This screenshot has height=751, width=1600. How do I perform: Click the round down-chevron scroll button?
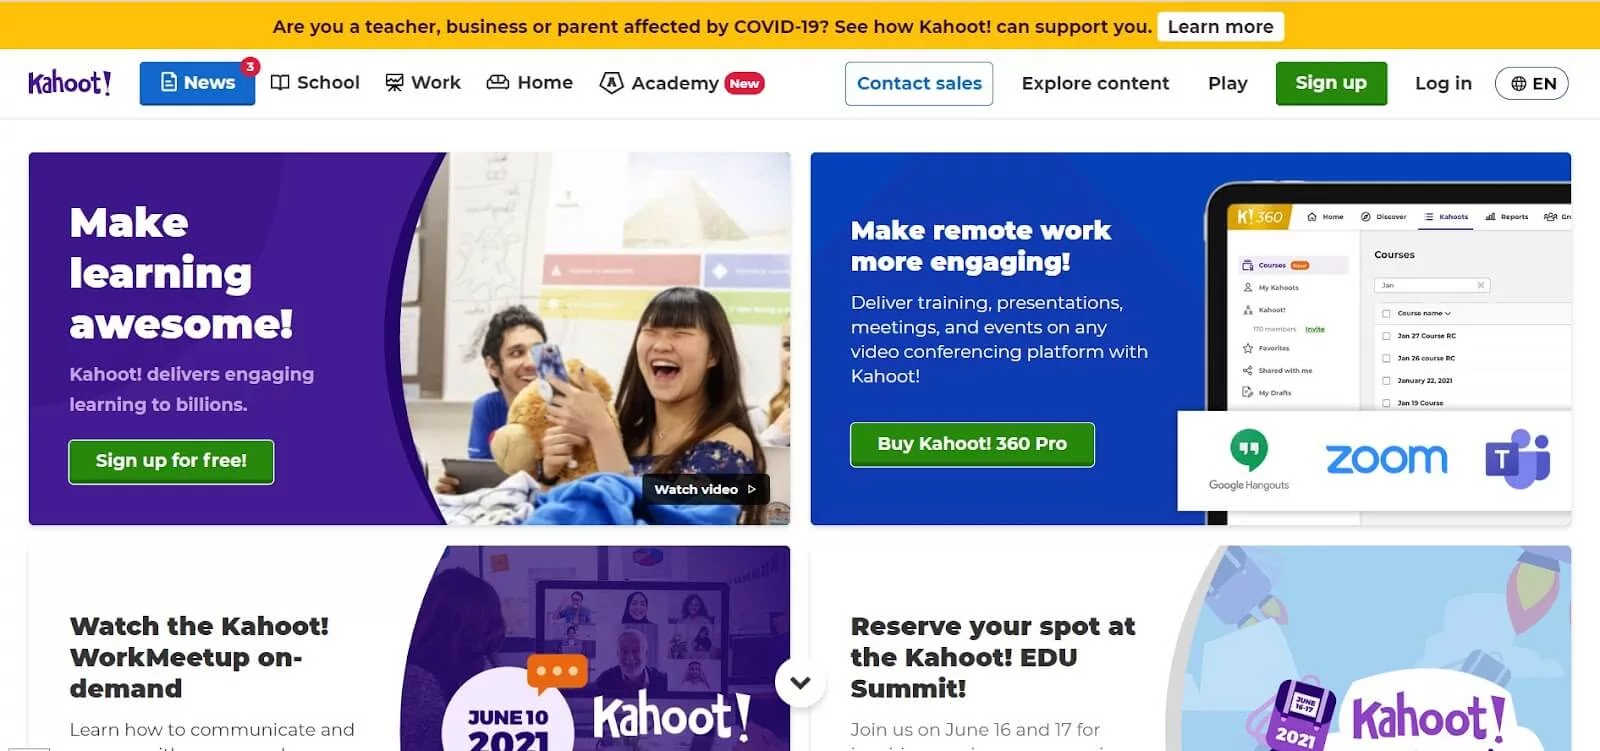coord(800,683)
